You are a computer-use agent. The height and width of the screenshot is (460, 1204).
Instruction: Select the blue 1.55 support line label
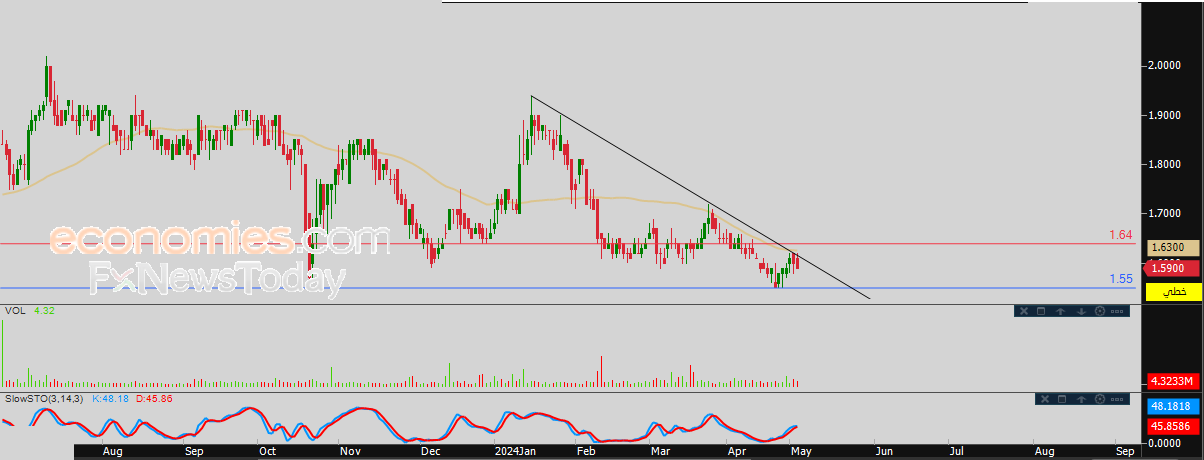1120,279
